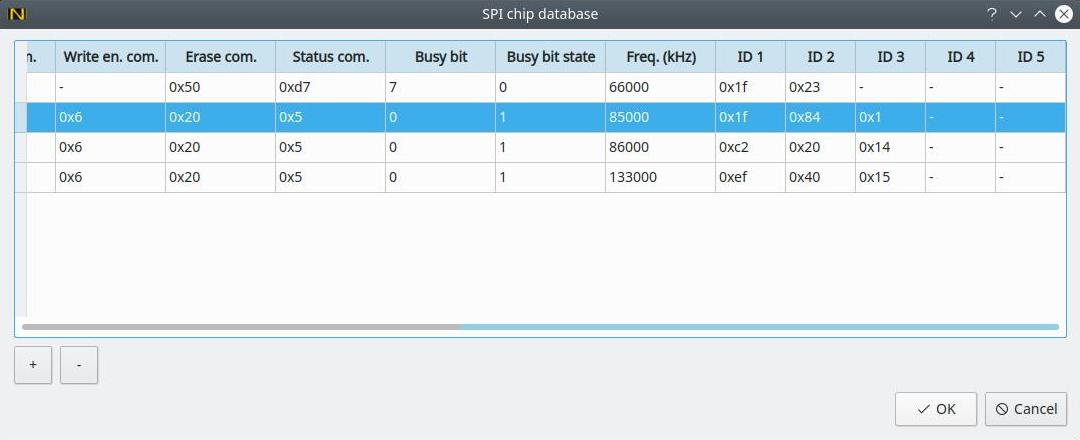The image size is (1080, 440).
Task: Click the minus button to remove chip
Action: tap(79, 365)
